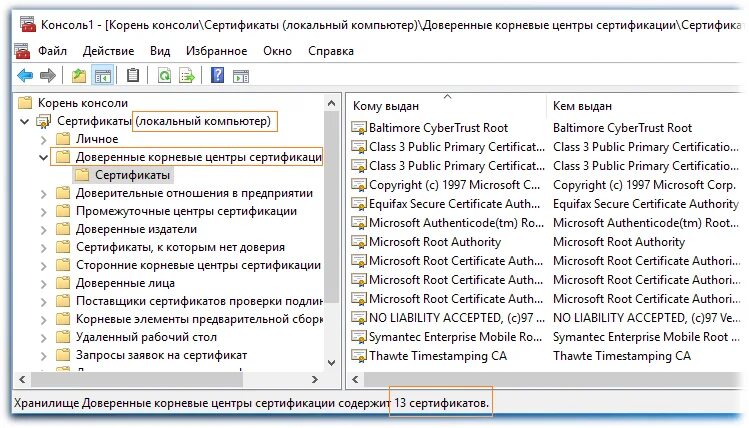Select Промежуточные центры сертификации label
Screen dimensions: 749x428
click(x=186, y=211)
